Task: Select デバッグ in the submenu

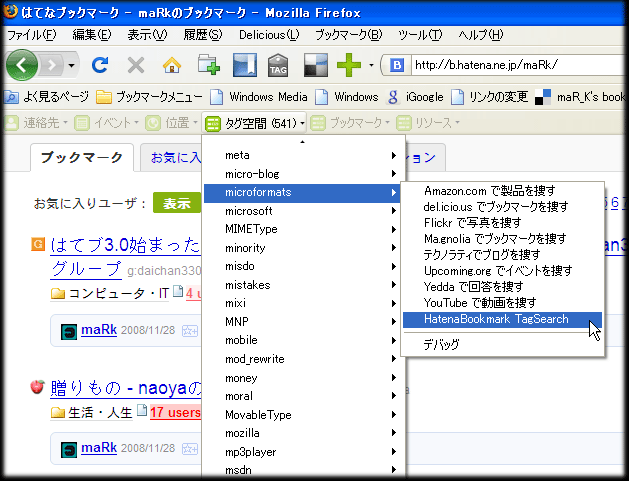Action: tap(441, 344)
